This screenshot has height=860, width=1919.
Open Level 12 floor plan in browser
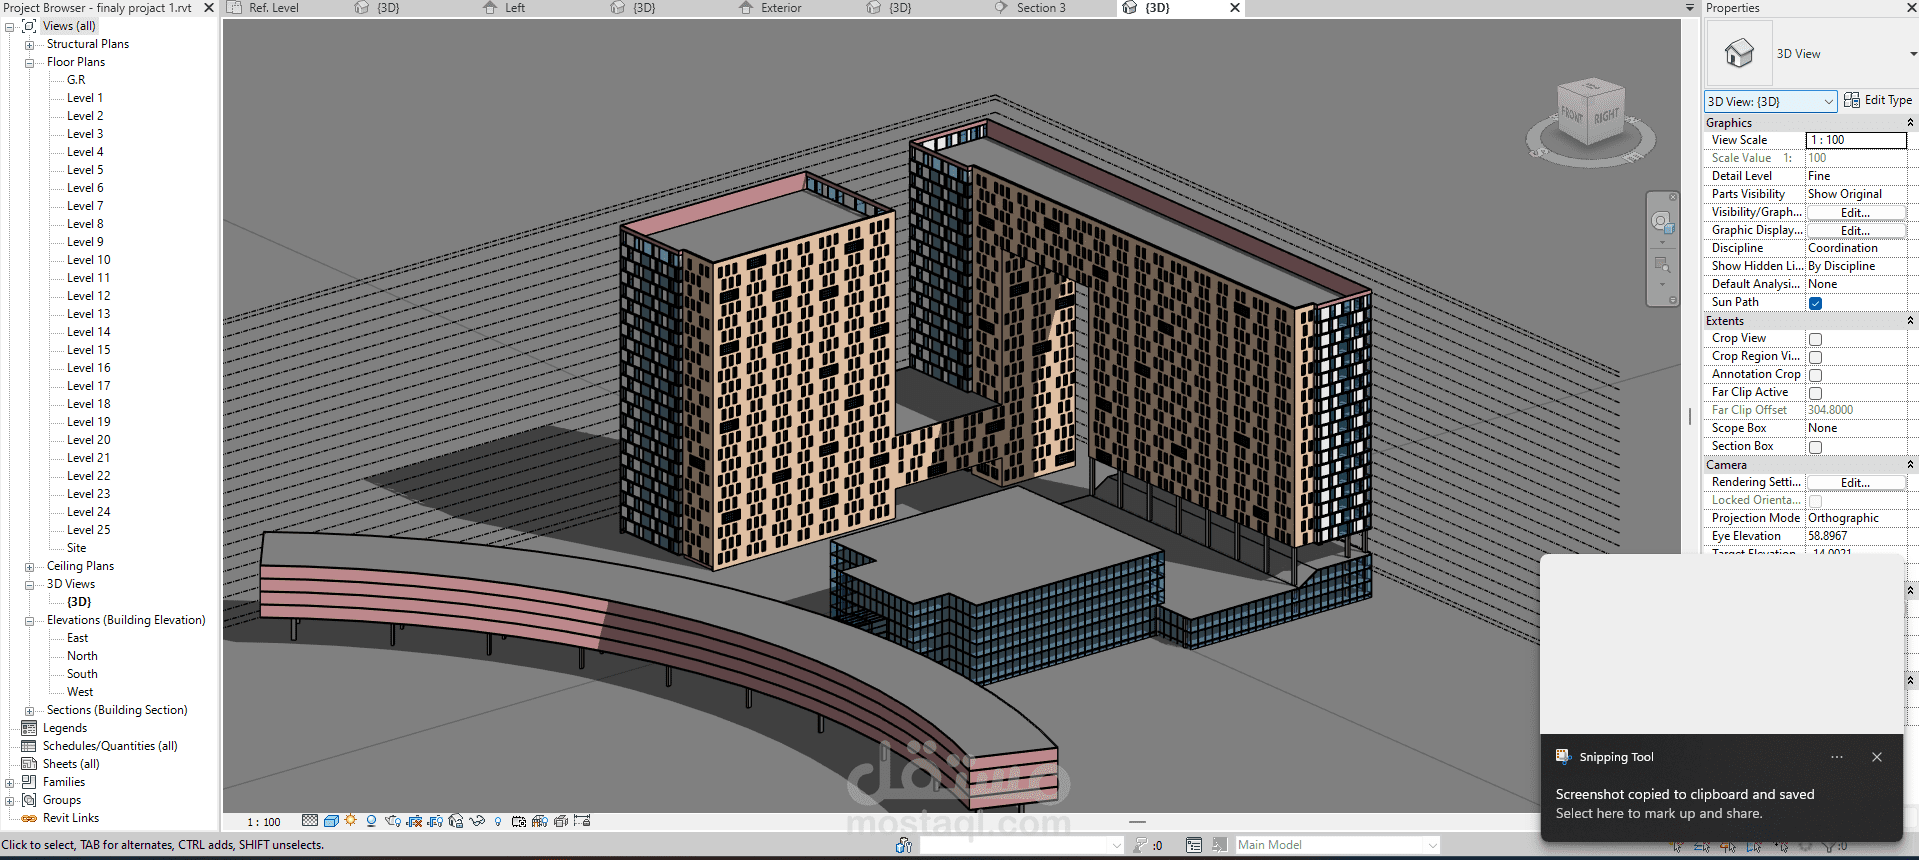coord(89,296)
